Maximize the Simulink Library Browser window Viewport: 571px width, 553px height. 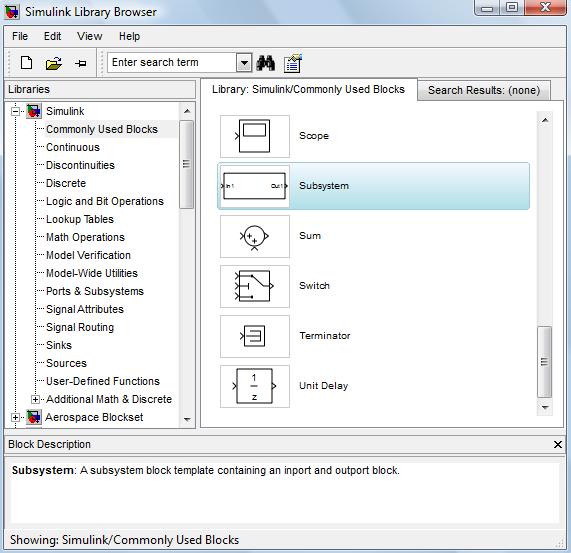(512, 8)
